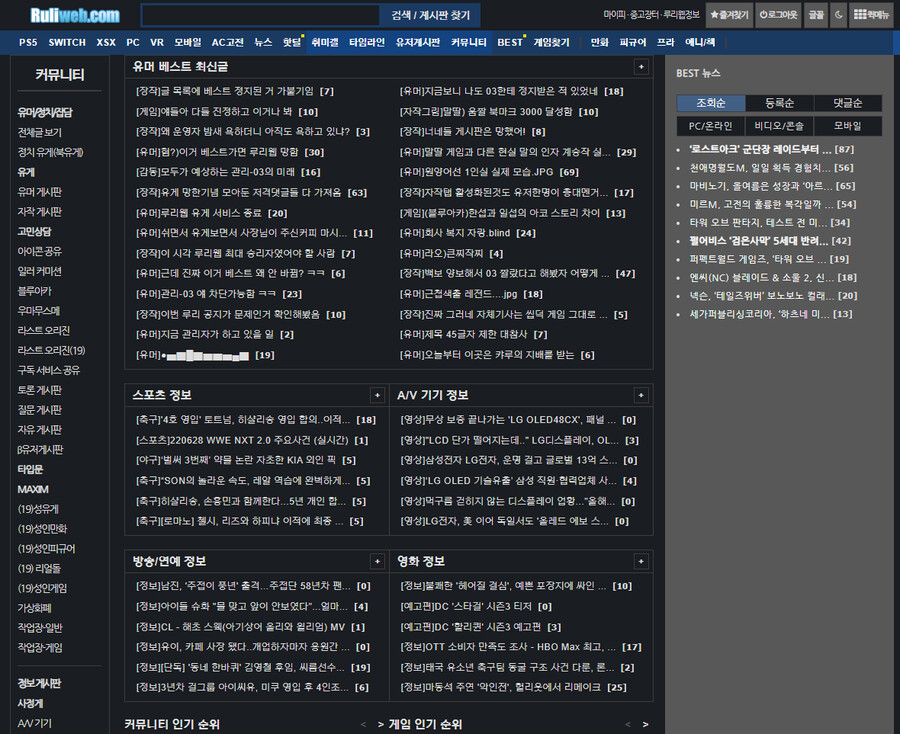Open favorites star button 즐겨찾기

click(x=729, y=15)
